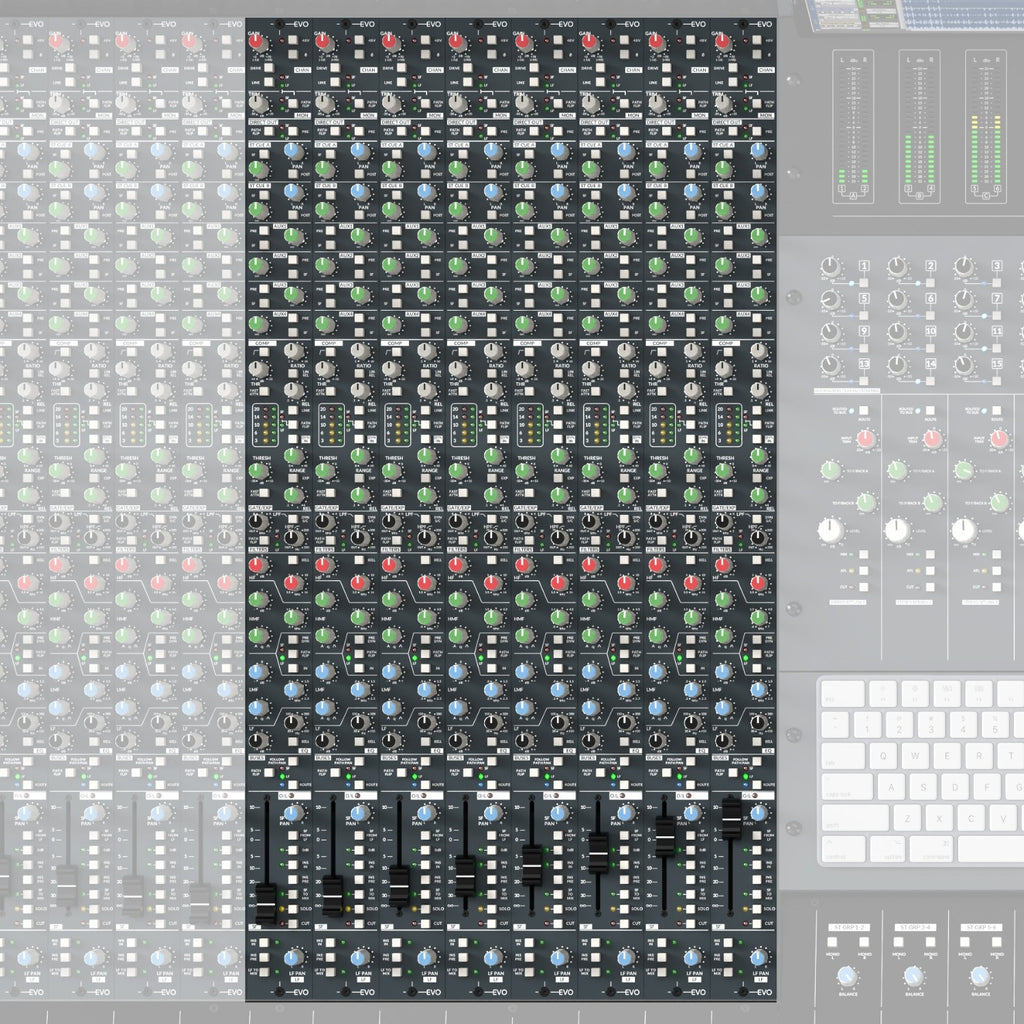Toggle bus ROUTE button on fourth highlighted strip
Viewport: 1024px width, 1024px height.
(x=492, y=784)
